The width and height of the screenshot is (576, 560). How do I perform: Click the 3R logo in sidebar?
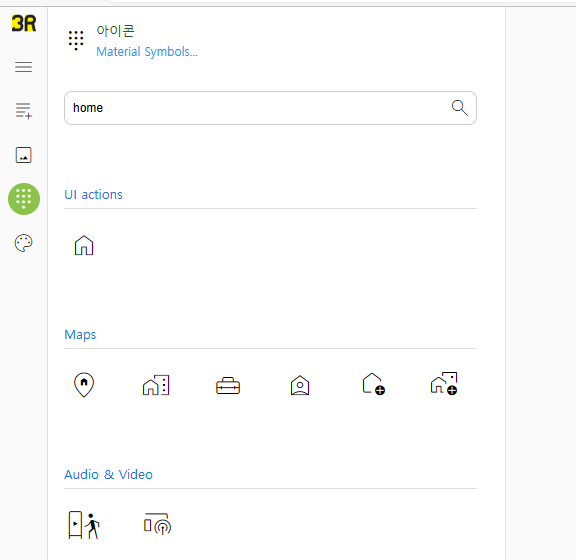[x=24, y=23]
